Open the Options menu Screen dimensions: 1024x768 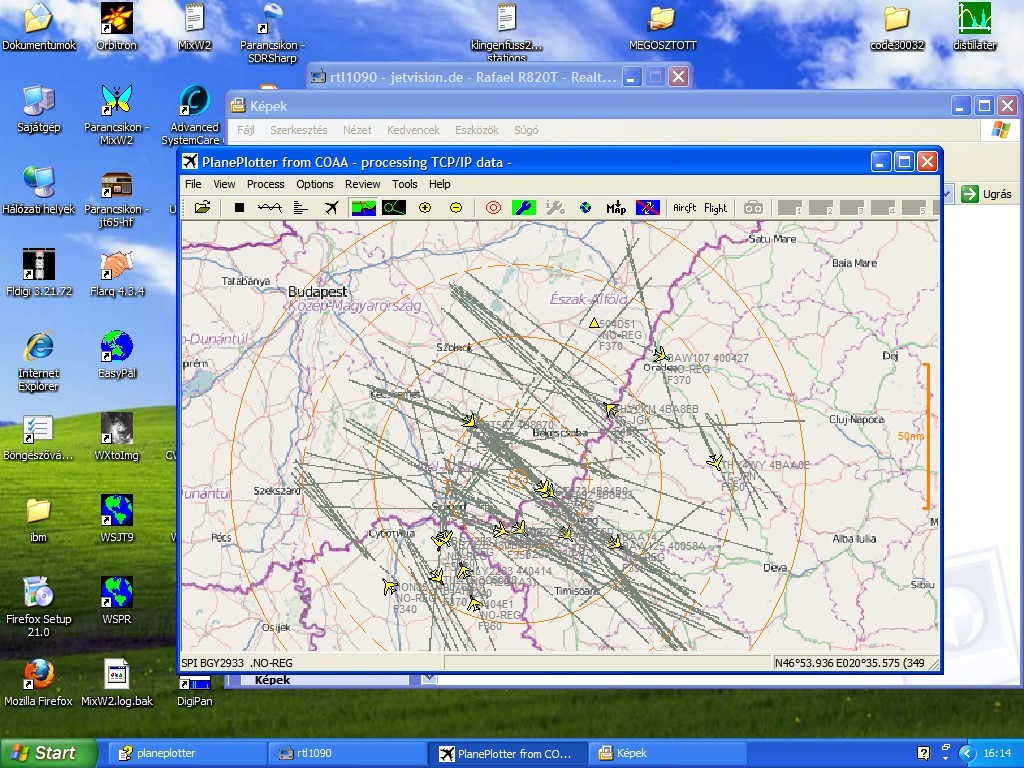315,184
